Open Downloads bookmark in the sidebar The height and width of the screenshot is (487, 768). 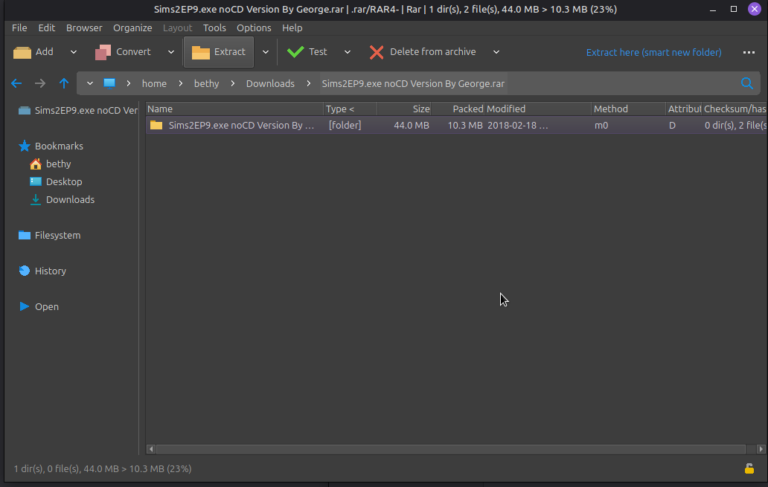(x=70, y=200)
